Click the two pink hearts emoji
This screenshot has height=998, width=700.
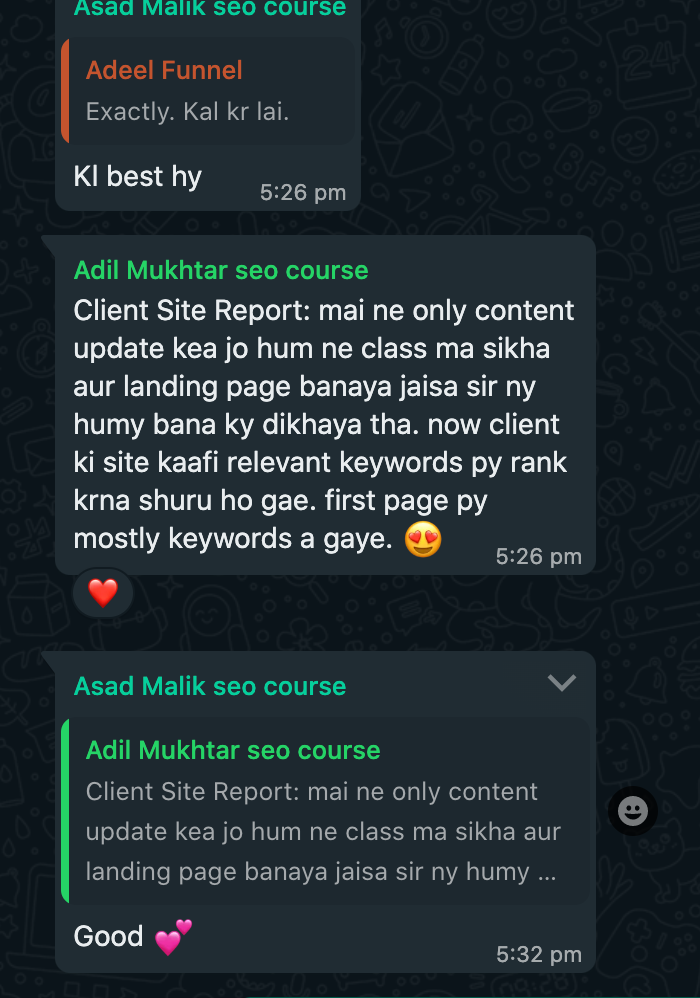click(x=173, y=937)
